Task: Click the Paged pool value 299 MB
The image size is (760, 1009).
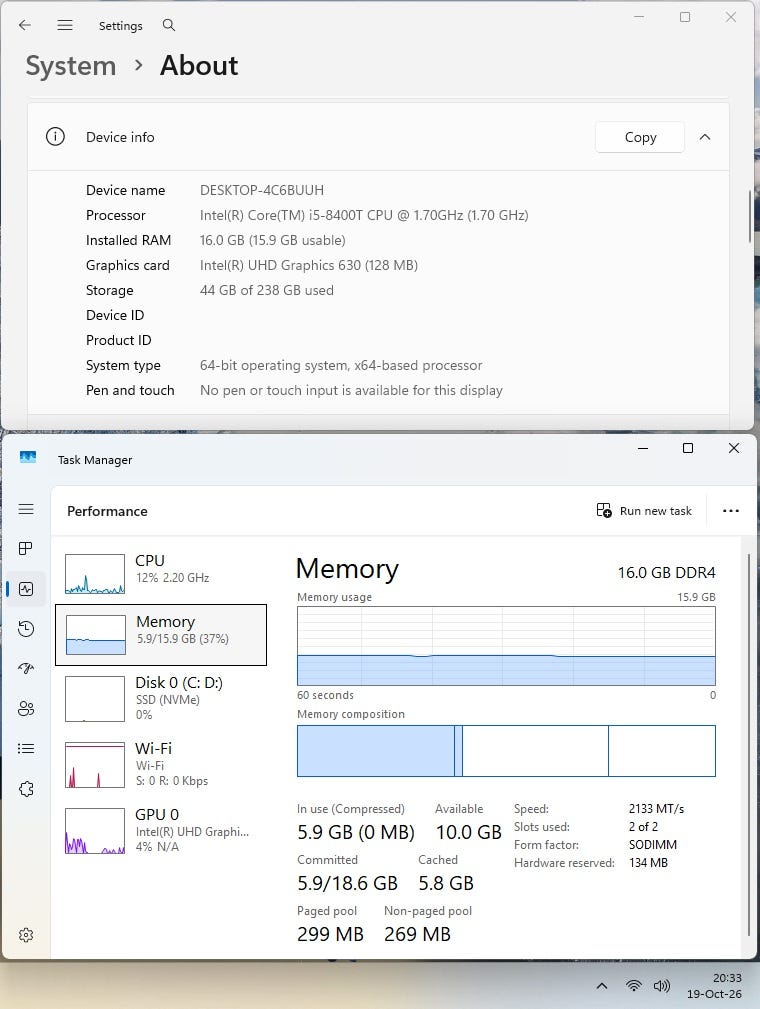Action: pos(330,934)
